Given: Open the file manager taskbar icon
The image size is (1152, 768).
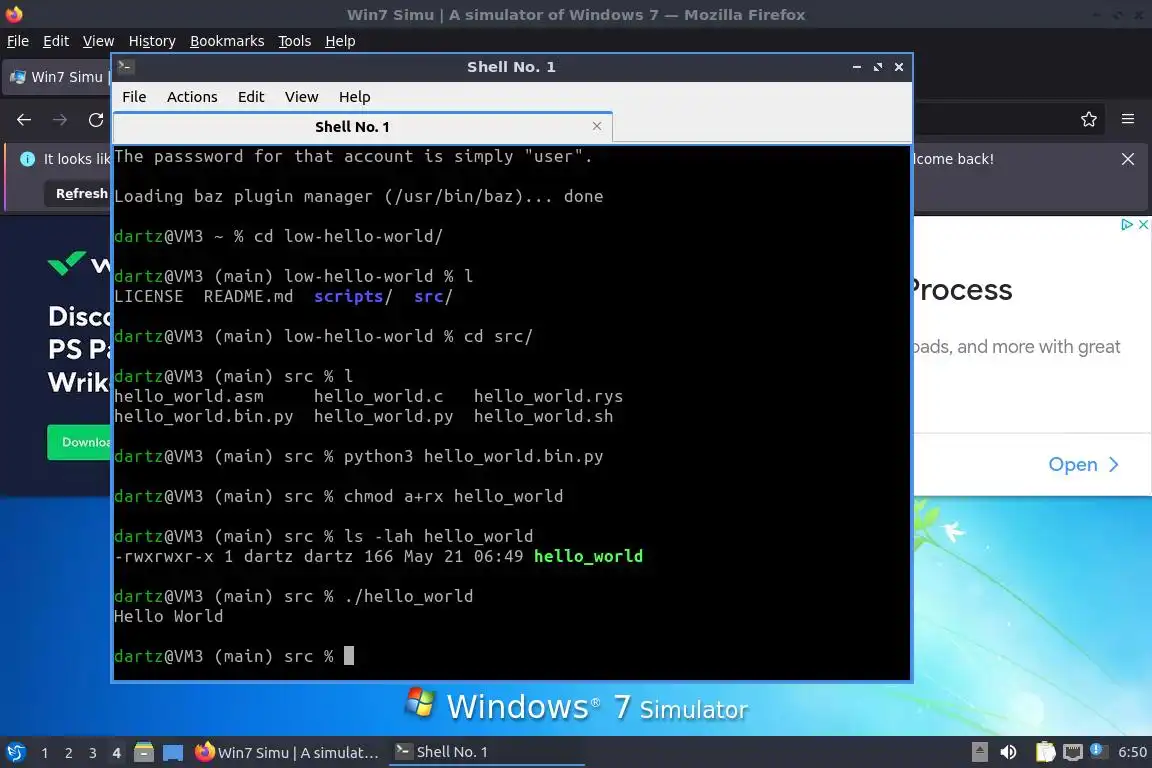Looking at the screenshot, I should click(144, 752).
